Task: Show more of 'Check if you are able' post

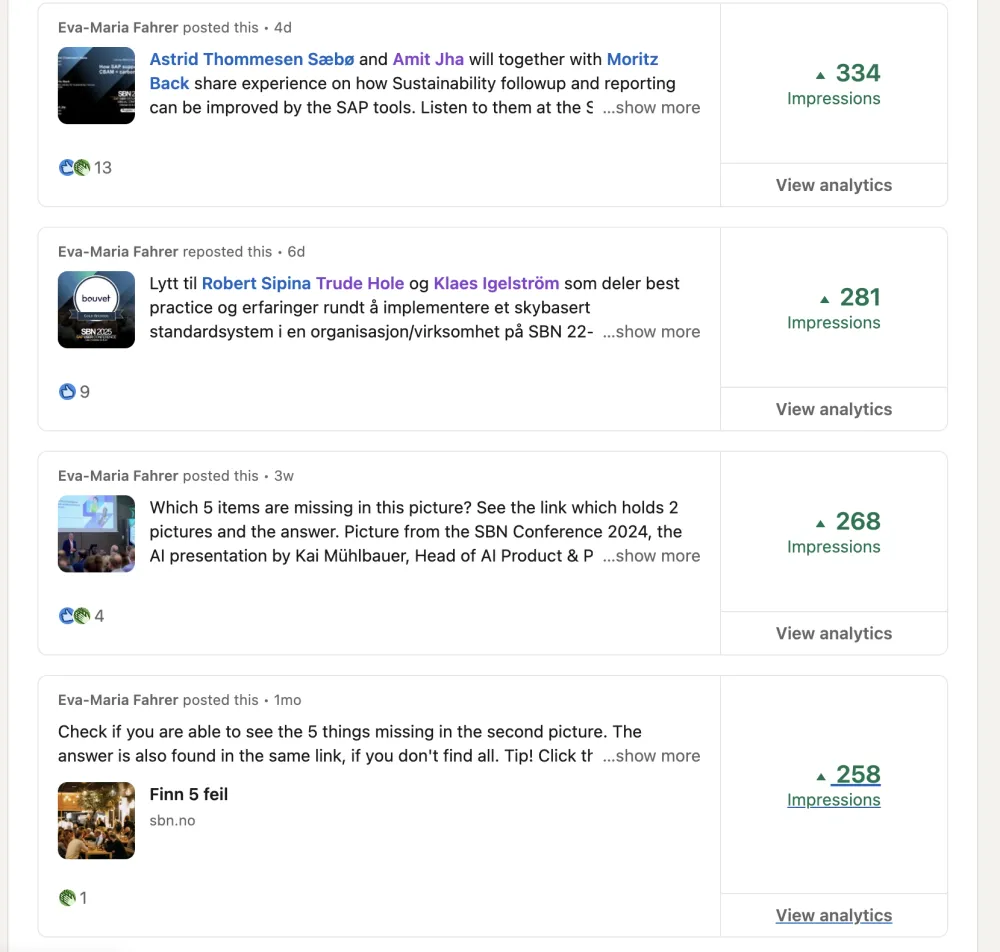Action: pos(651,756)
